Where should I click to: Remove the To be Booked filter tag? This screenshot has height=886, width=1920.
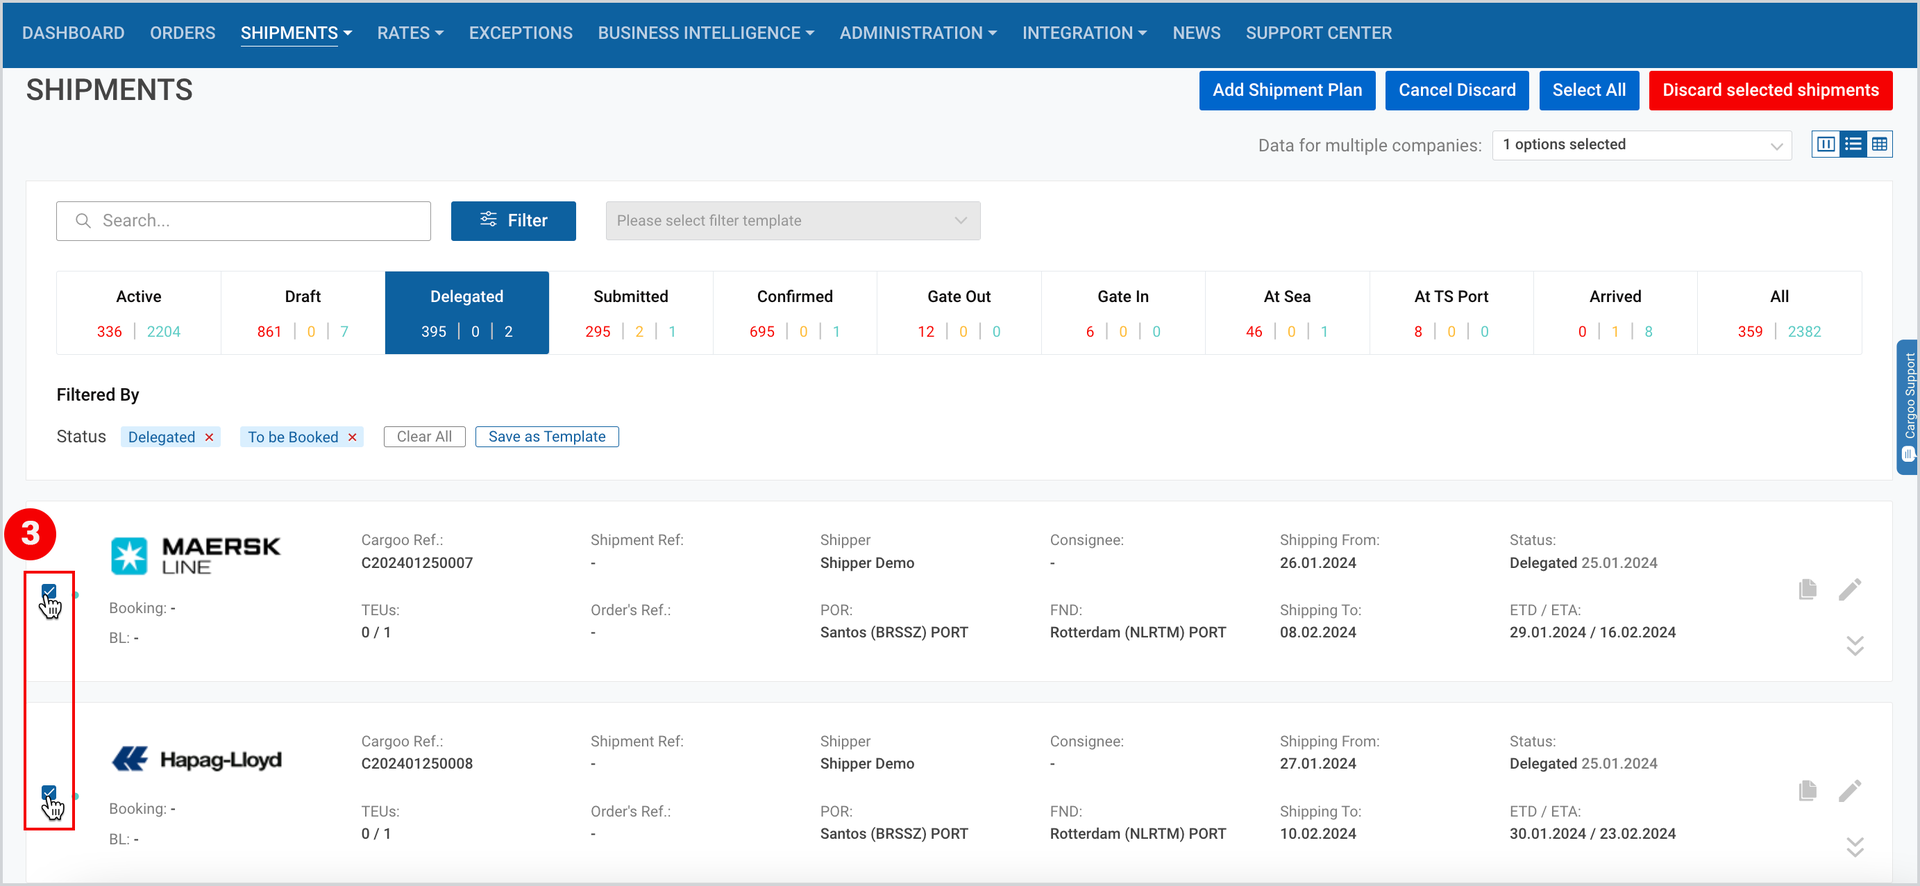(x=352, y=437)
